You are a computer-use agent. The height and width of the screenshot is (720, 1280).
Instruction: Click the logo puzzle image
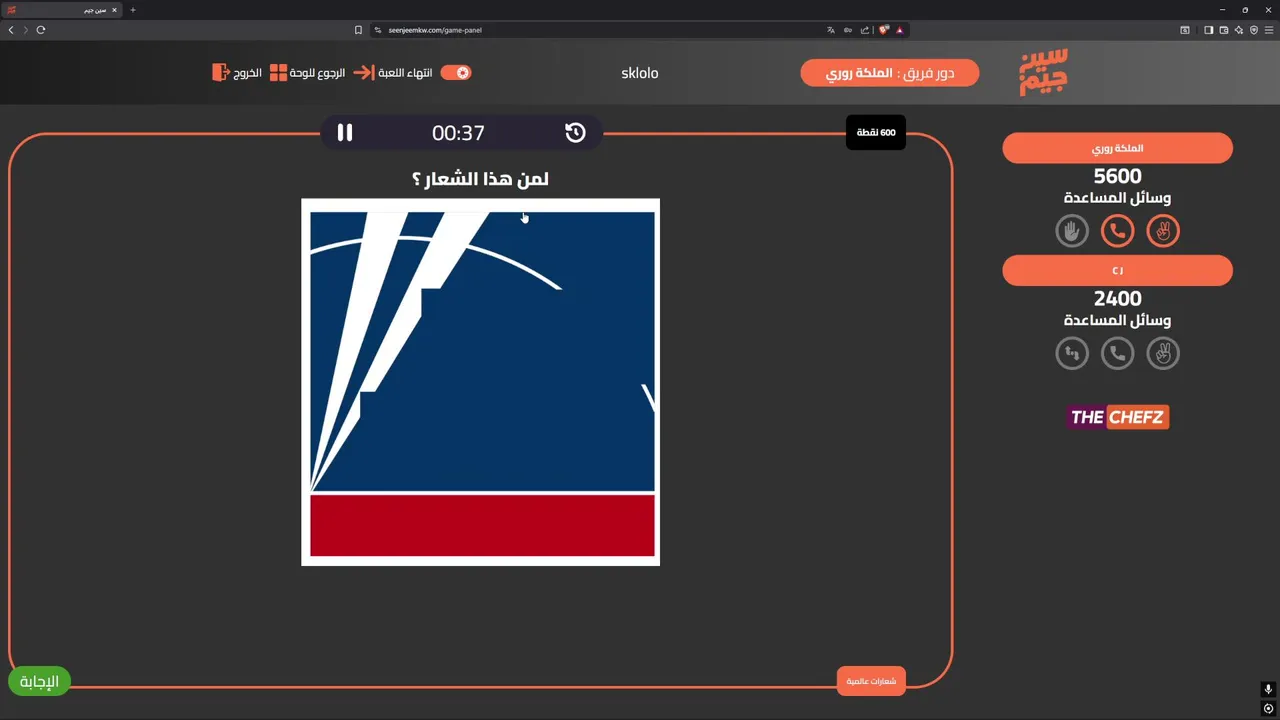481,382
